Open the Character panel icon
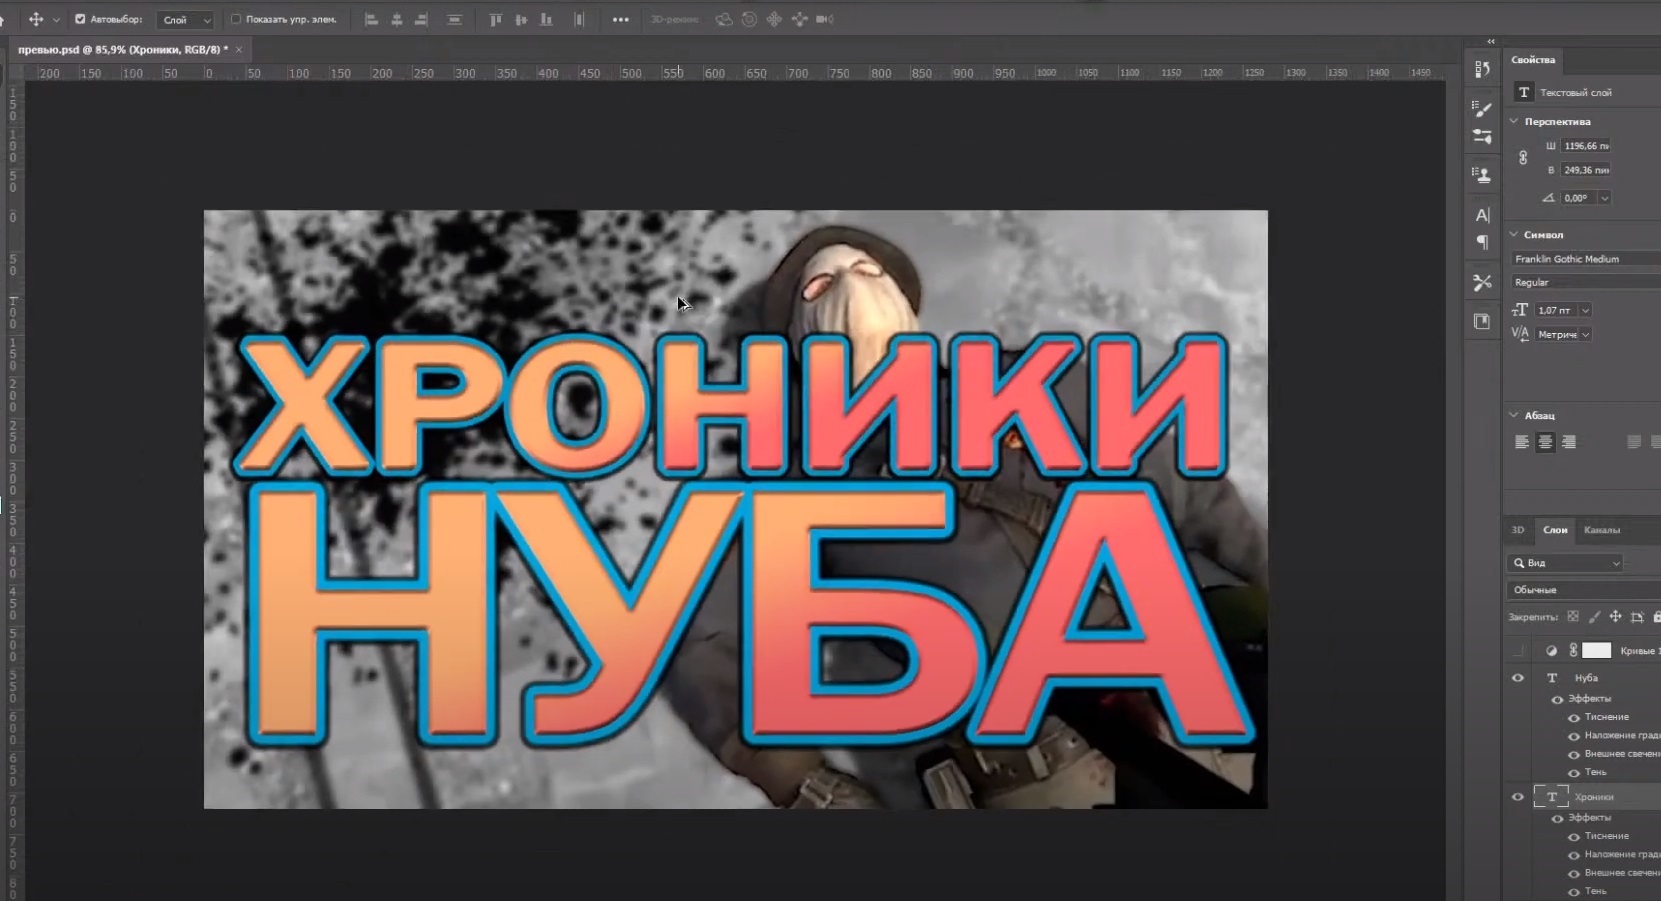The height and width of the screenshot is (901, 1661). [x=1482, y=215]
